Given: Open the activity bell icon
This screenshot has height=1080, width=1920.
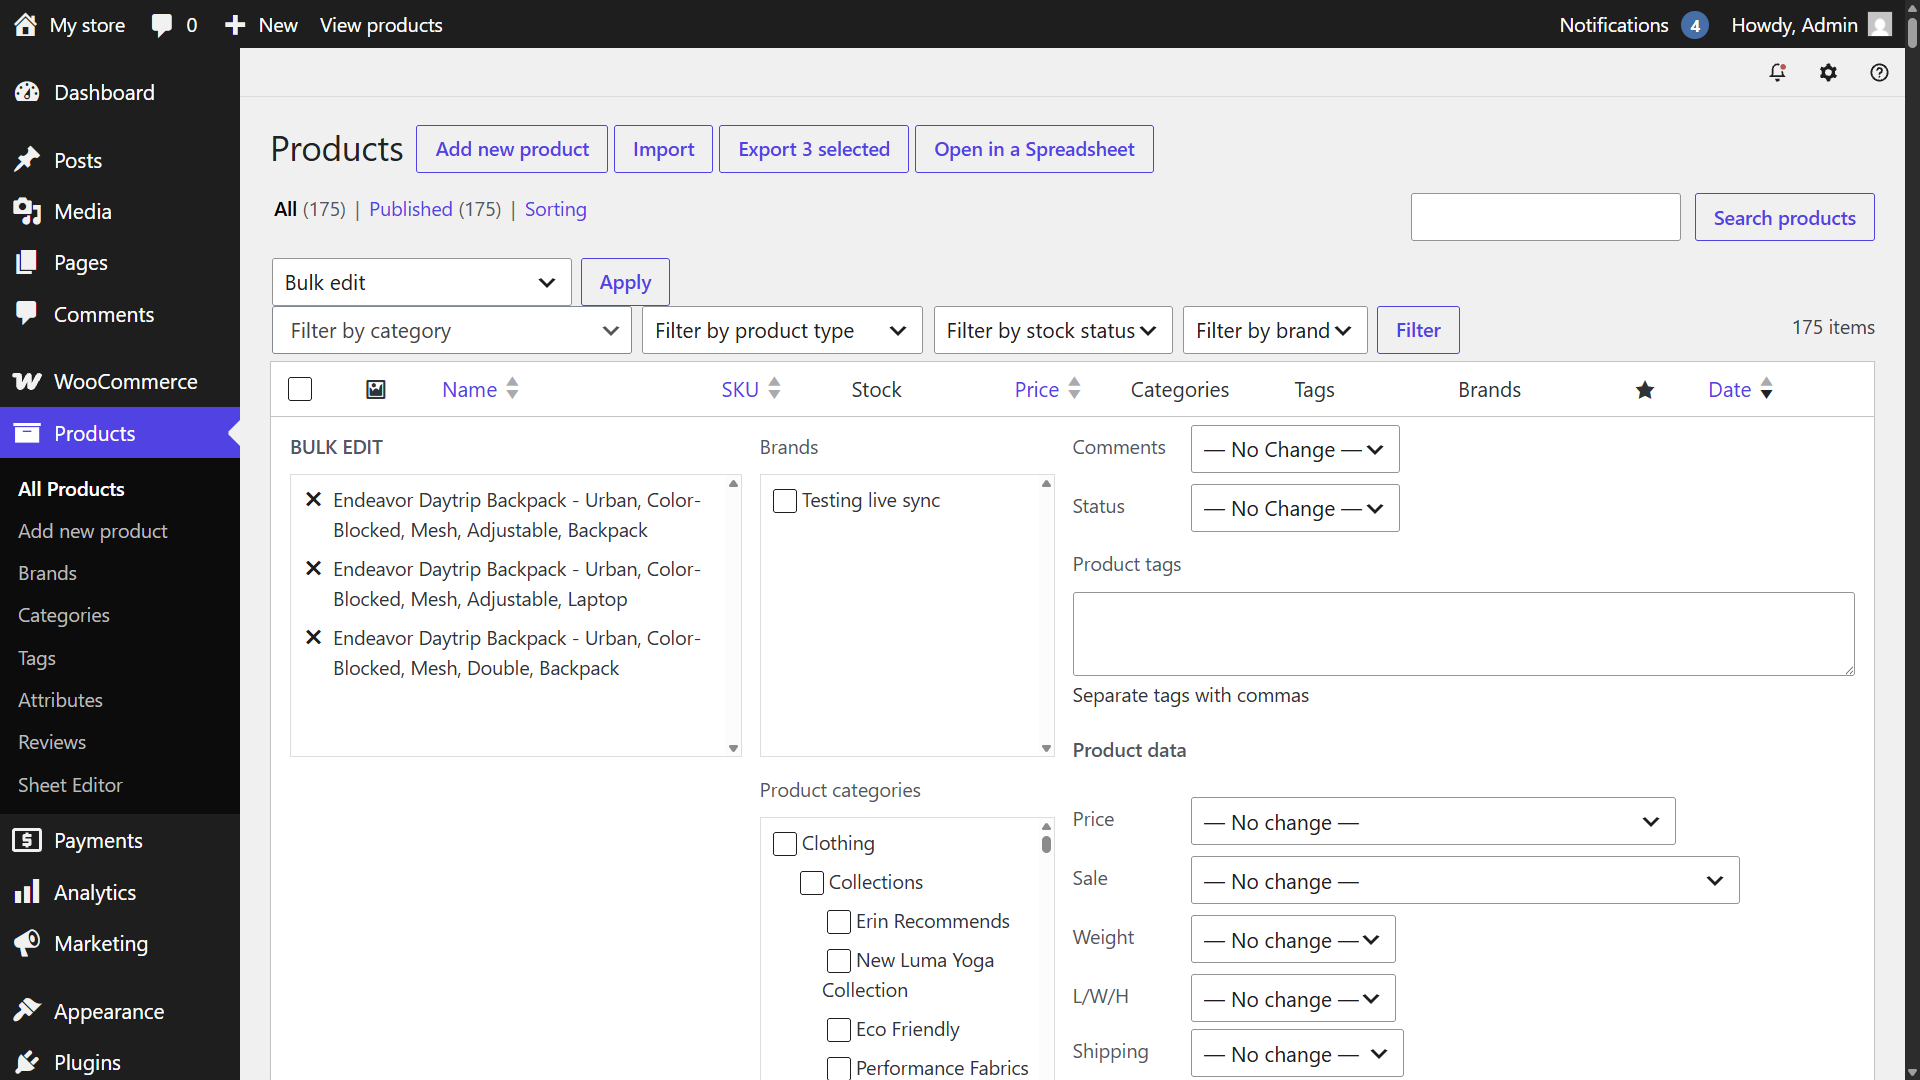Looking at the screenshot, I should click(1777, 72).
